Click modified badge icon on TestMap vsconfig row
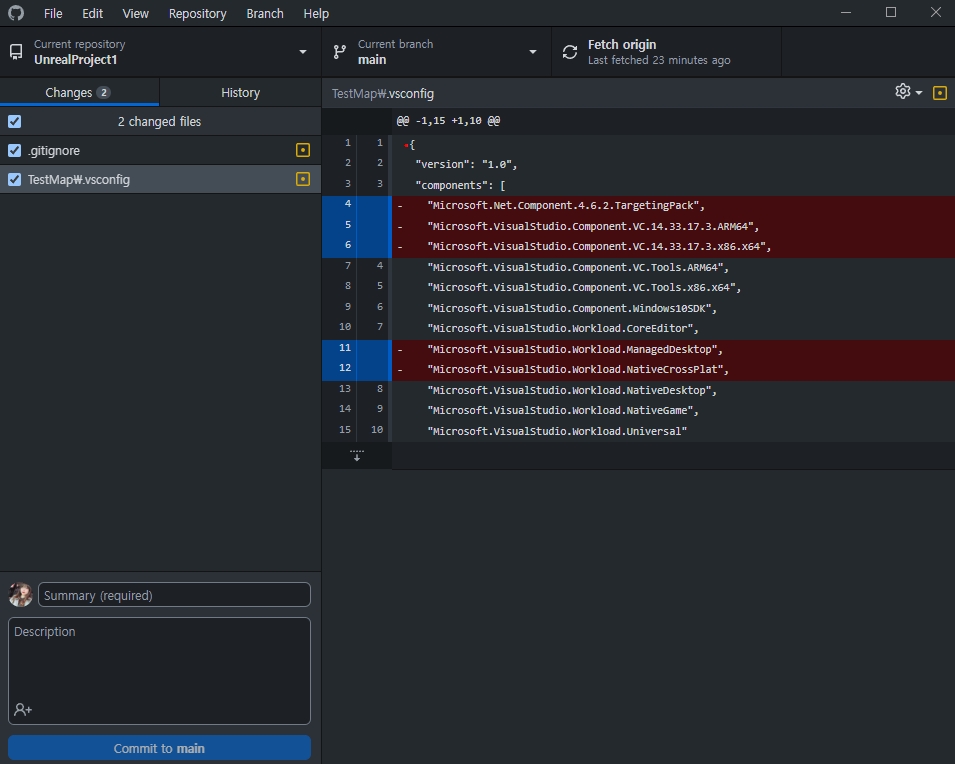This screenshot has width=955, height=764. 303,179
